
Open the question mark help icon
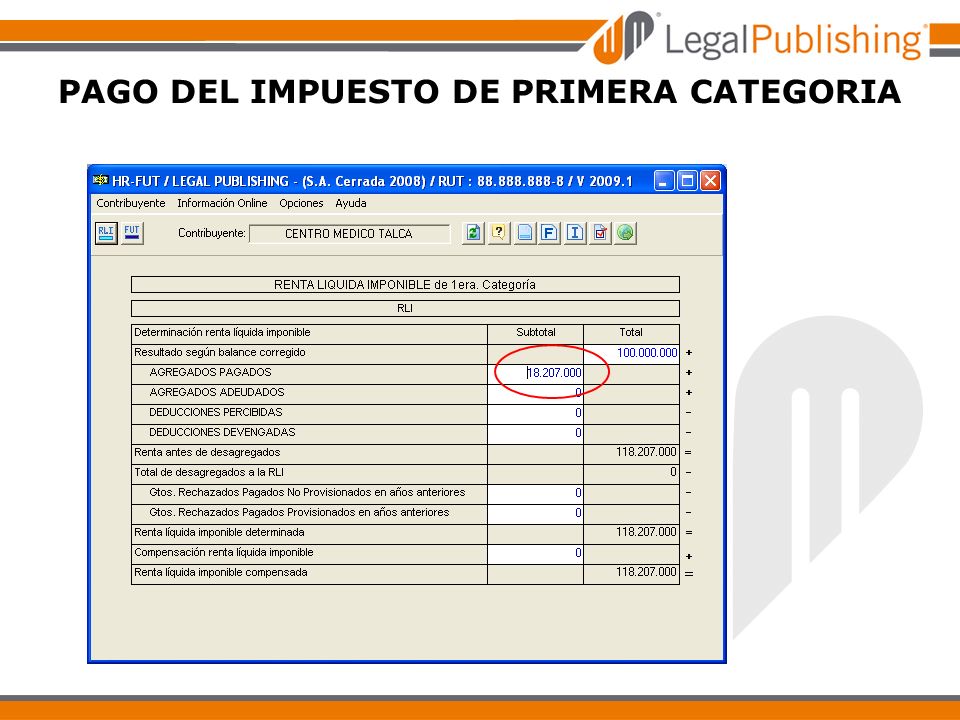(499, 233)
